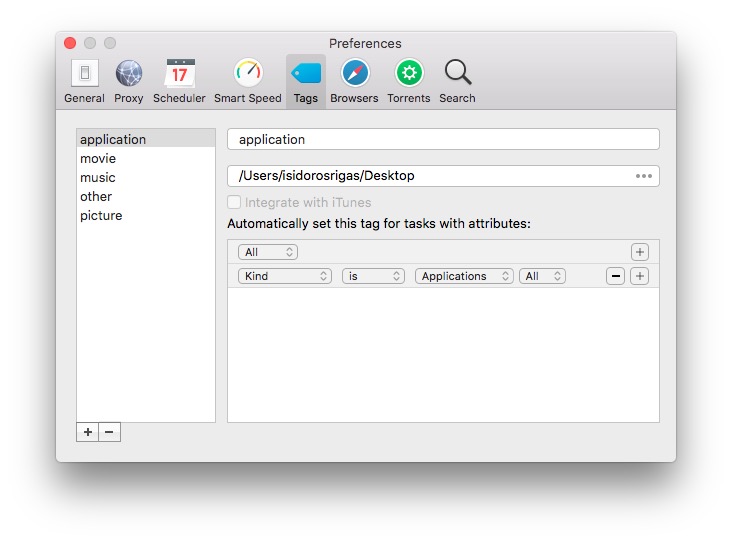The image size is (732, 542).
Task: Select the Tags toolbar tab
Action: tap(305, 80)
